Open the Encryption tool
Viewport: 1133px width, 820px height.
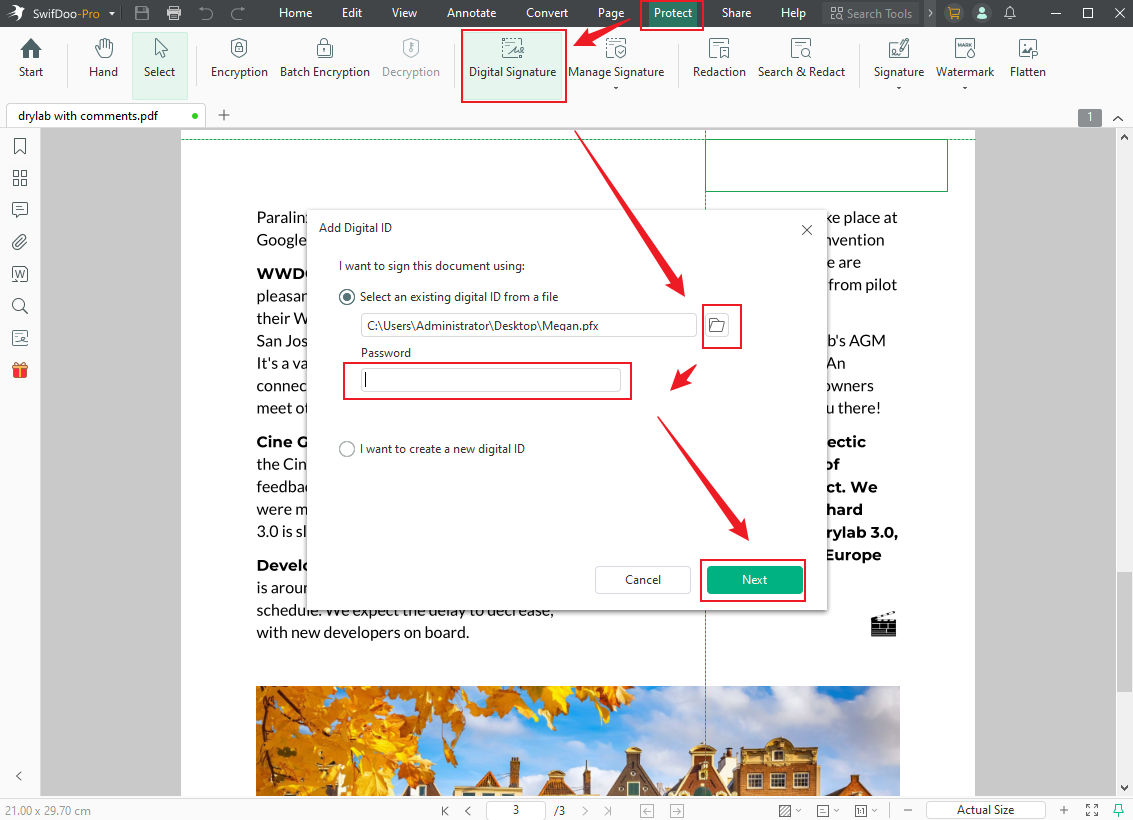(x=238, y=58)
